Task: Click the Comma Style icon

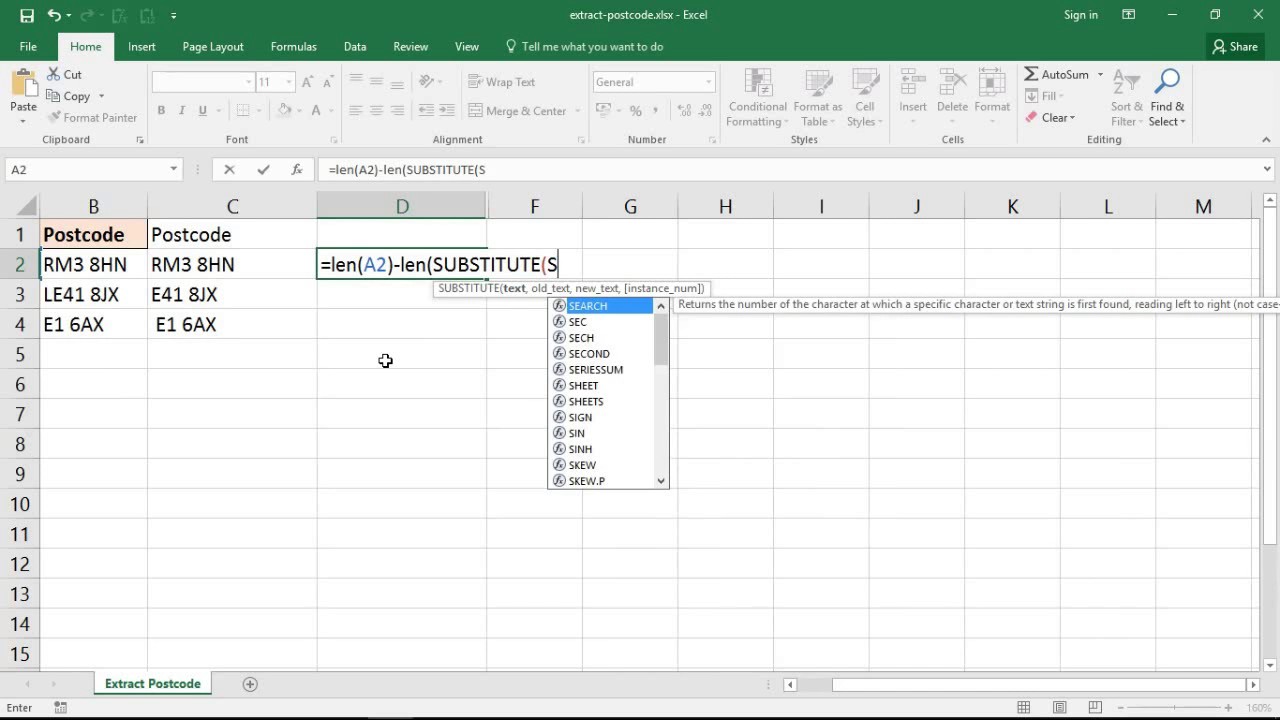Action: 656,111
